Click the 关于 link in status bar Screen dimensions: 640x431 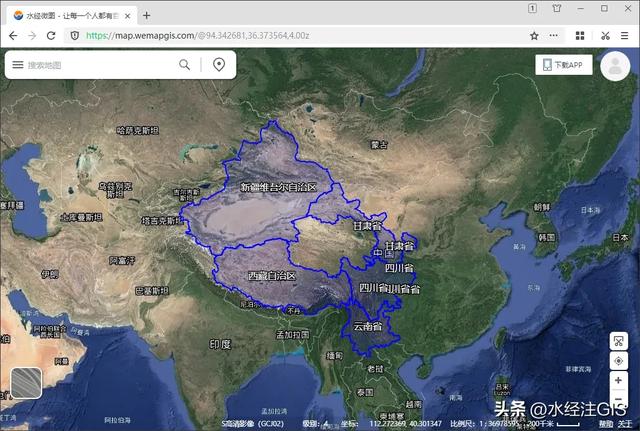pyautogui.click(x=625, y=424)
